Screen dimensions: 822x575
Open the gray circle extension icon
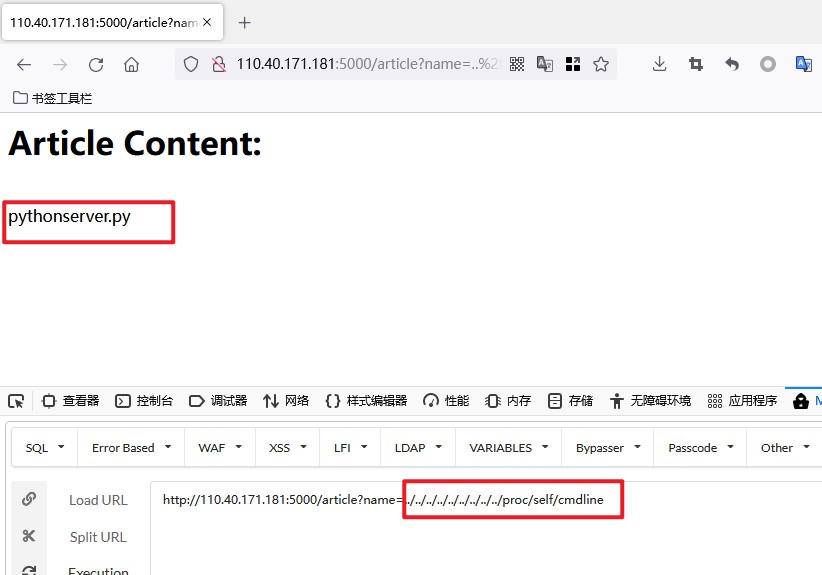tap(767, 64)
